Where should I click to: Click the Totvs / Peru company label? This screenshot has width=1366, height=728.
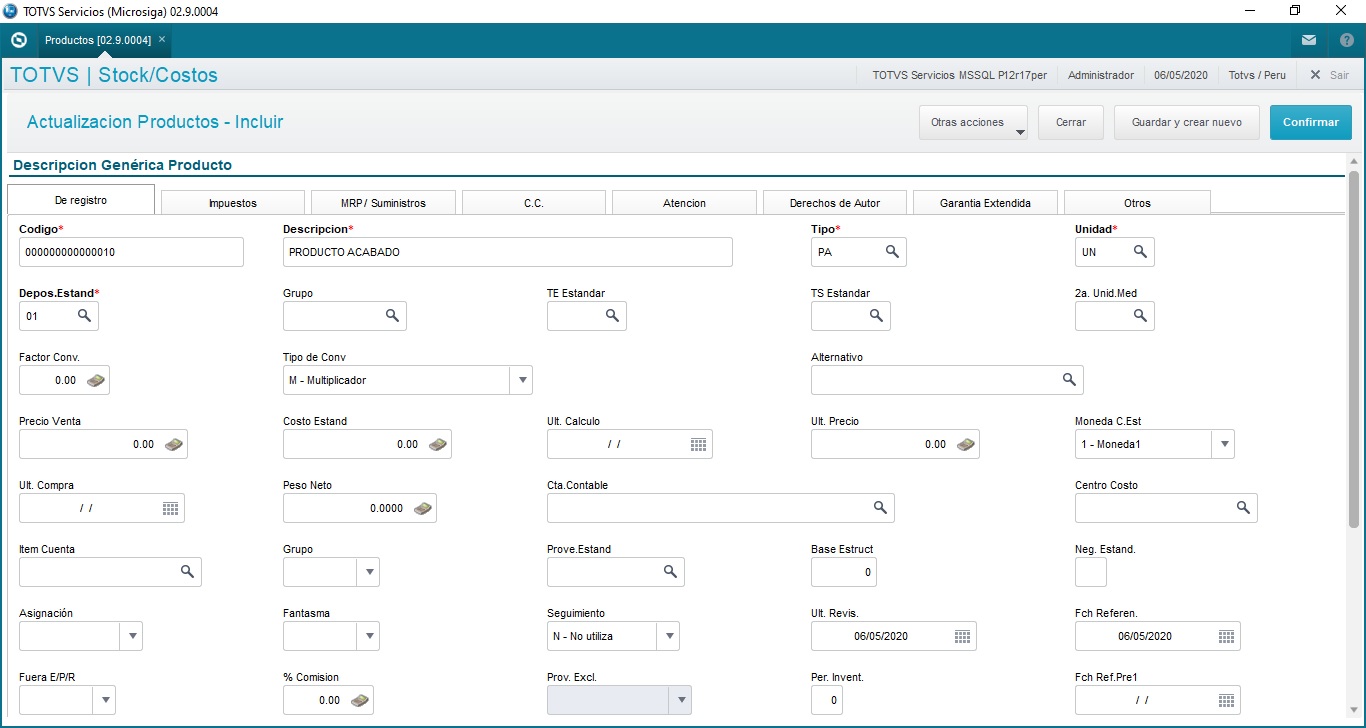click(1258, 75)
